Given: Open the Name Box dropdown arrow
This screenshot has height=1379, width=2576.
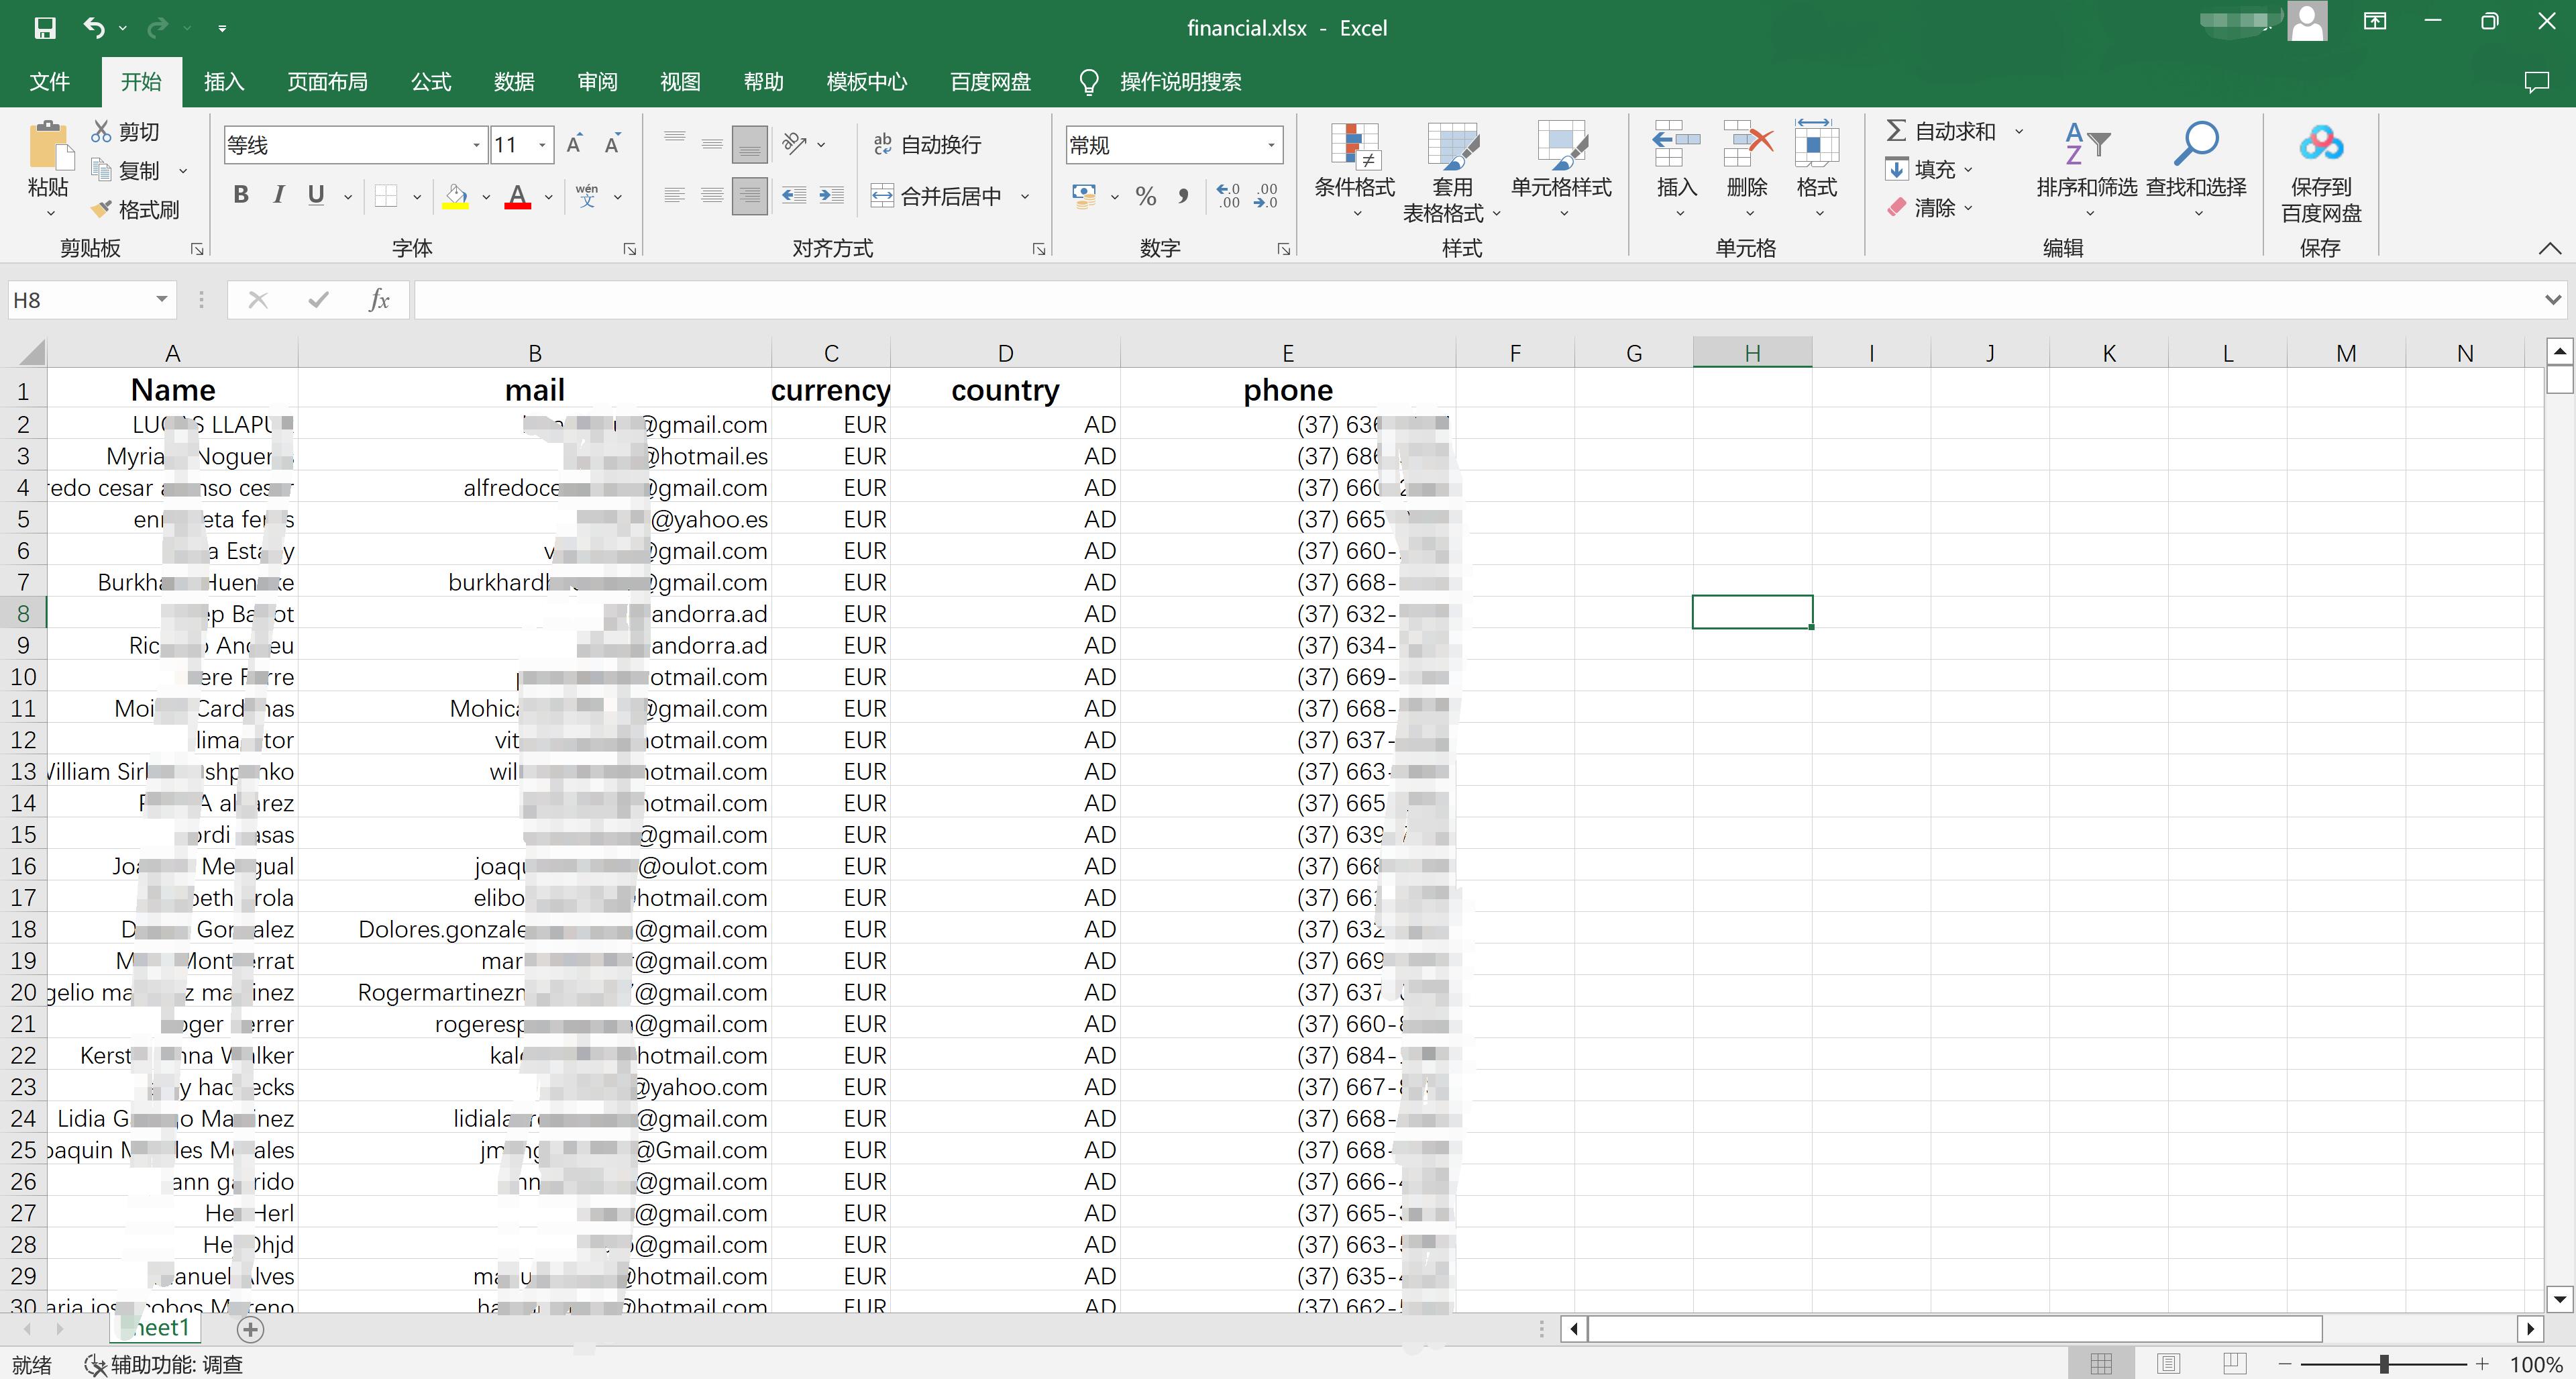Looking at the screenshot, I should (161, 299).
